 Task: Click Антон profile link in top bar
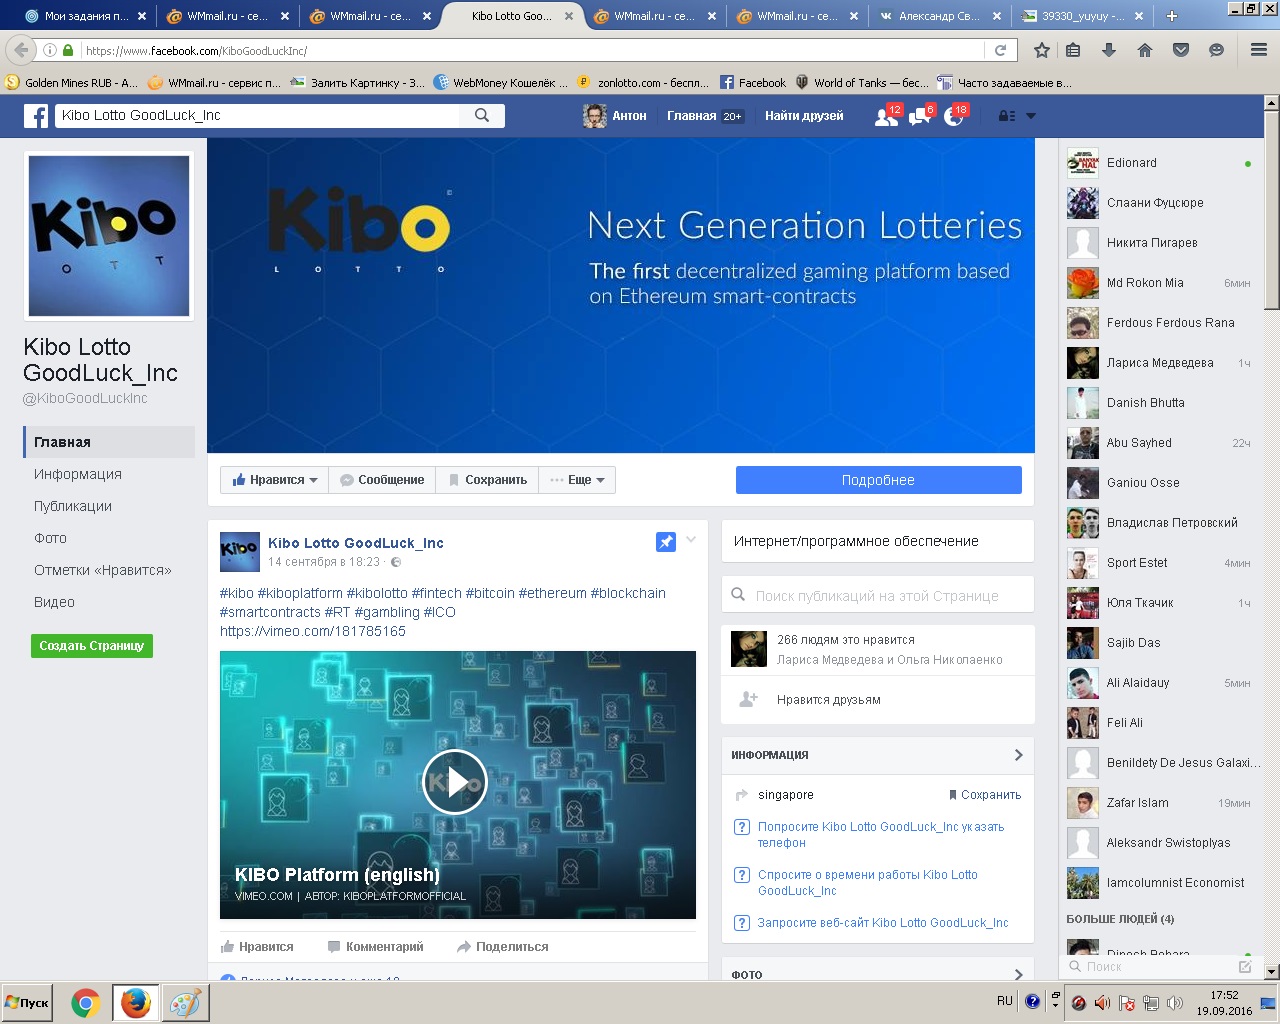[x=615, y=116]
